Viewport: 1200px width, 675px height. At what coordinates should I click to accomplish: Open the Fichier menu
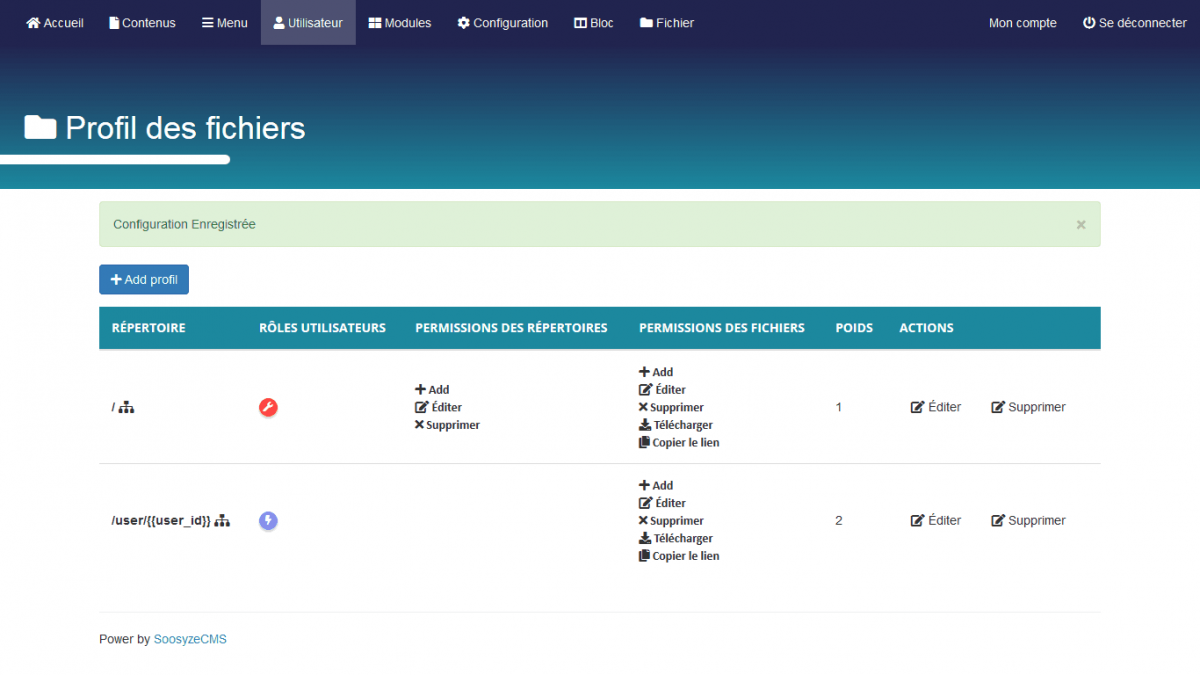667,23
